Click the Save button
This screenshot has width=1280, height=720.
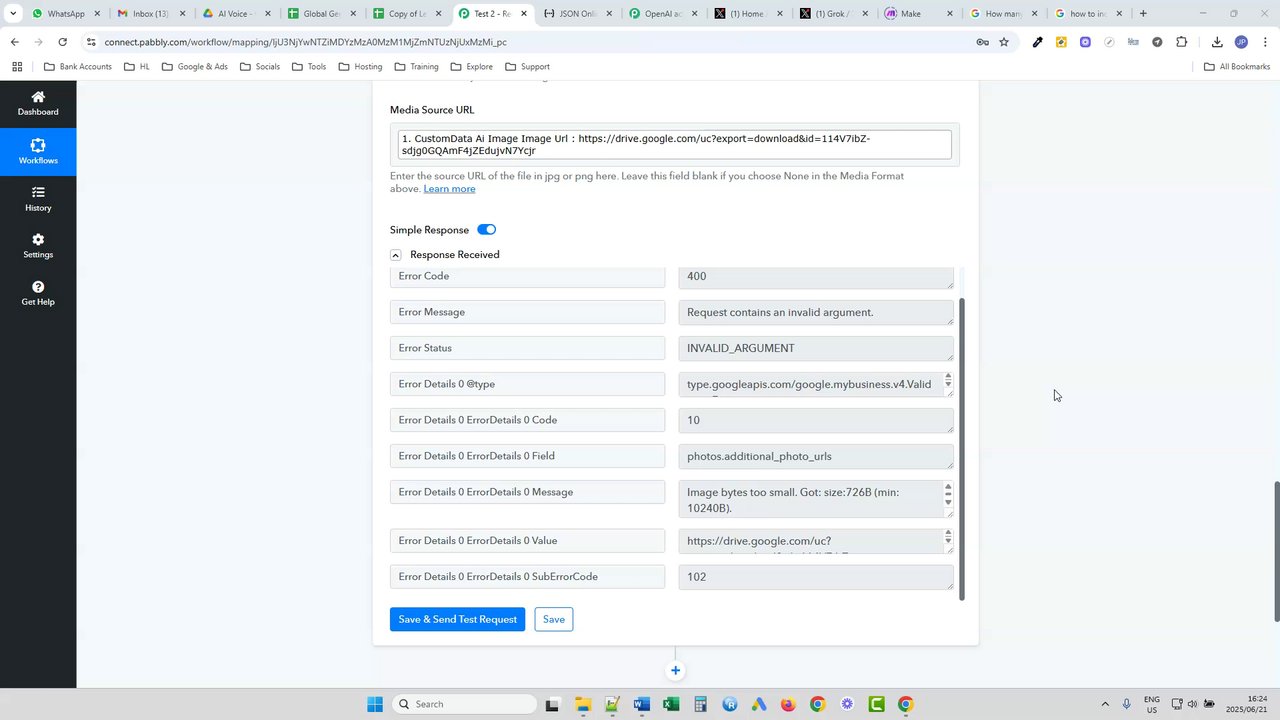tap(553, 619)
